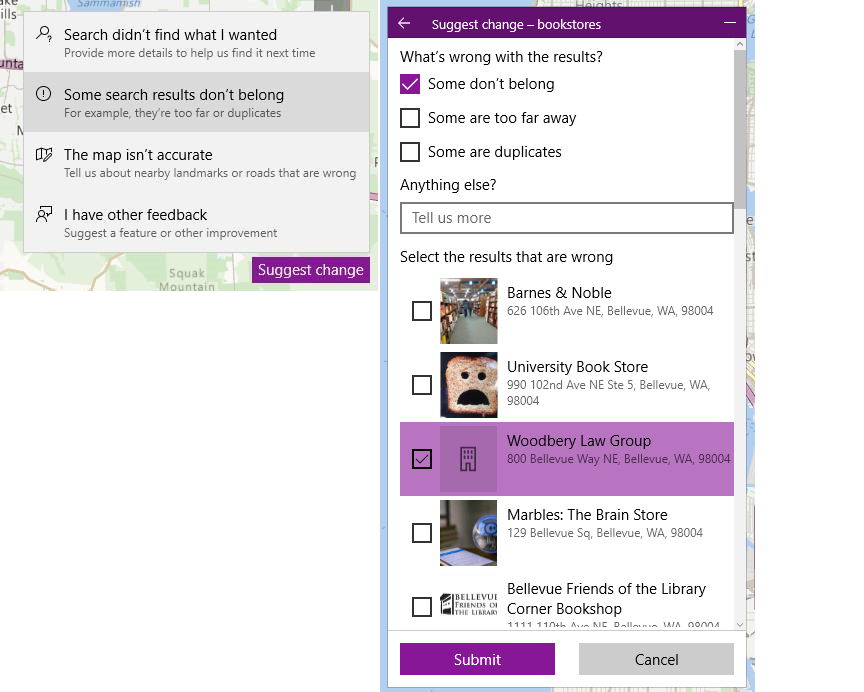Submit the suggested change
864x692 pixels.
tap(477, 659)
